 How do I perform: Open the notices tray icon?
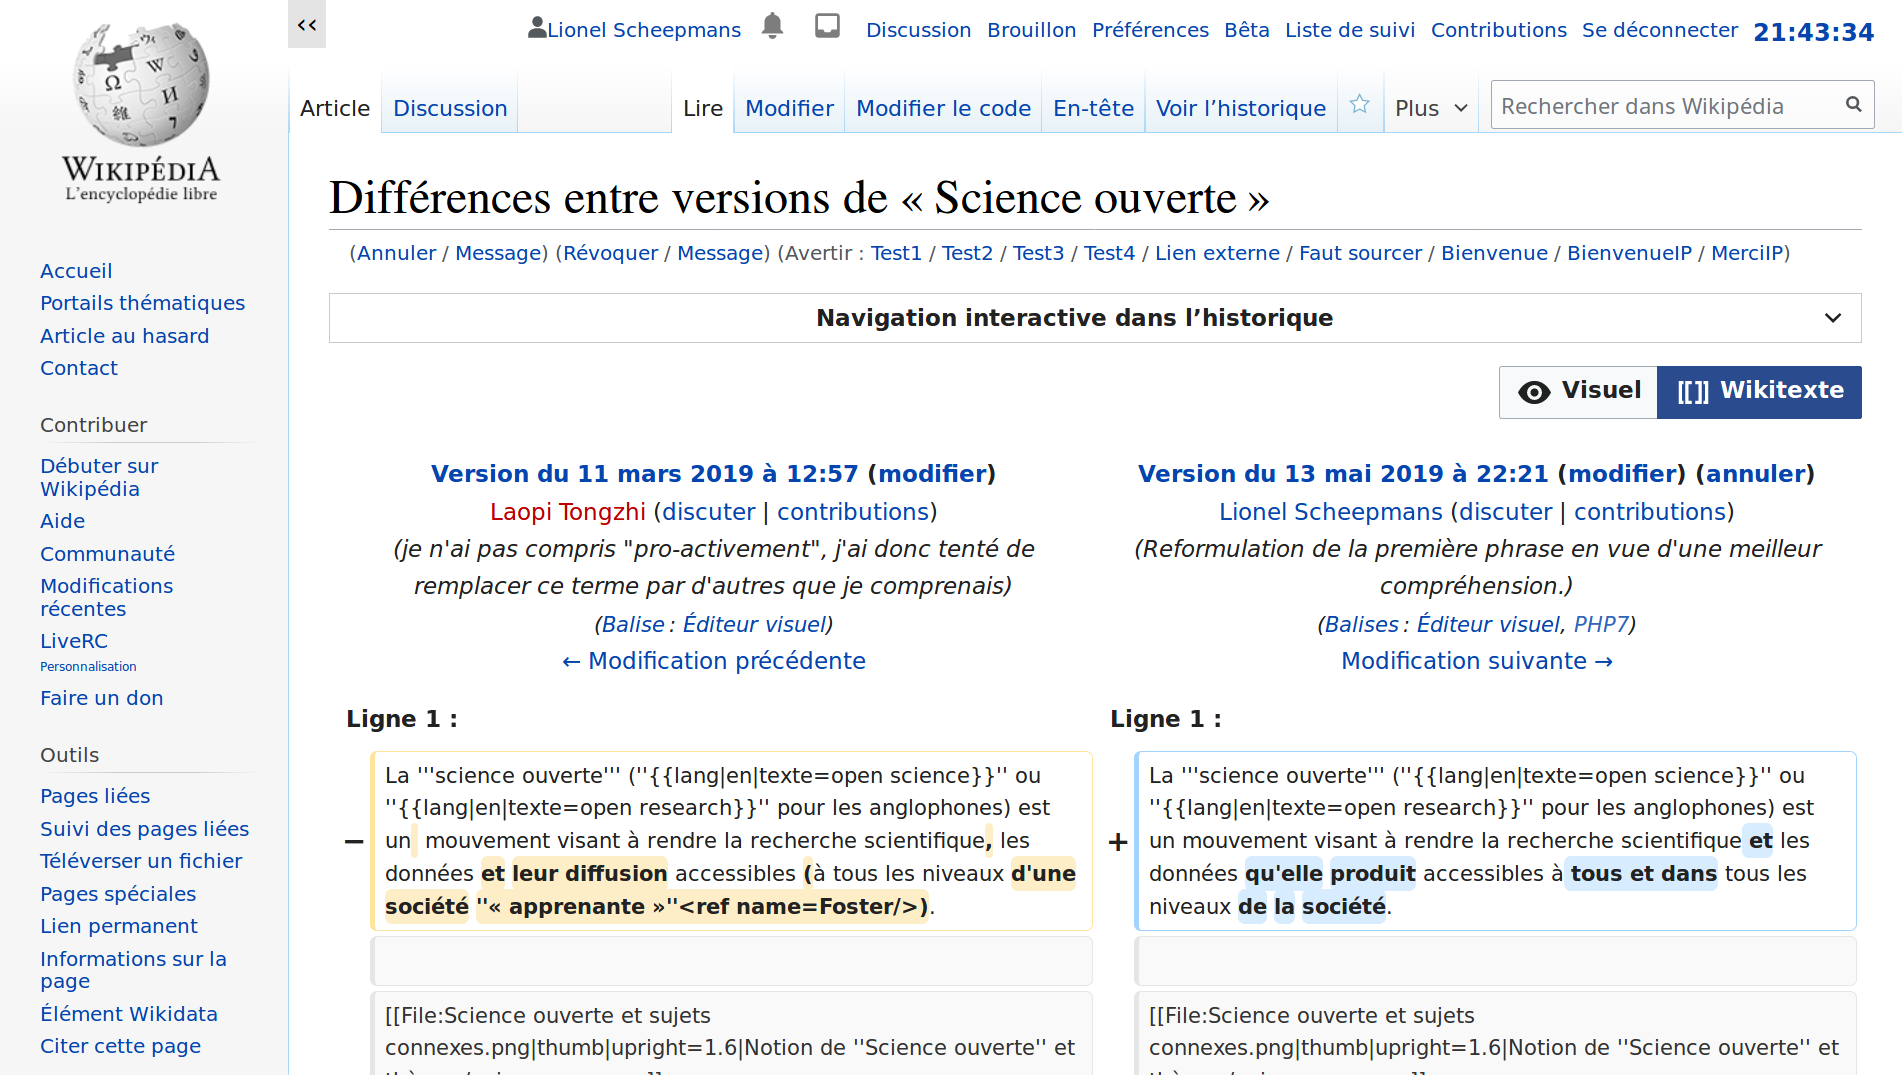pyautogui.click(x=827, y=26)
